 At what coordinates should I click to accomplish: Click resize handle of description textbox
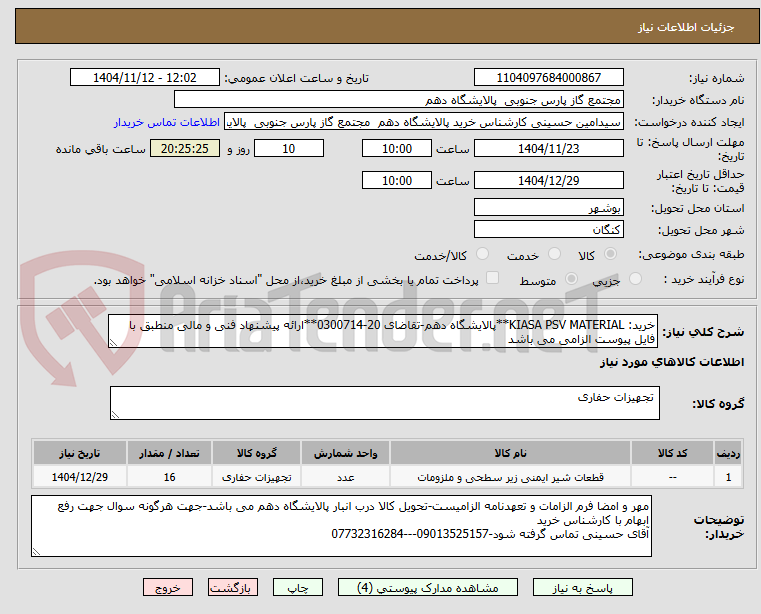click(114, 343)
